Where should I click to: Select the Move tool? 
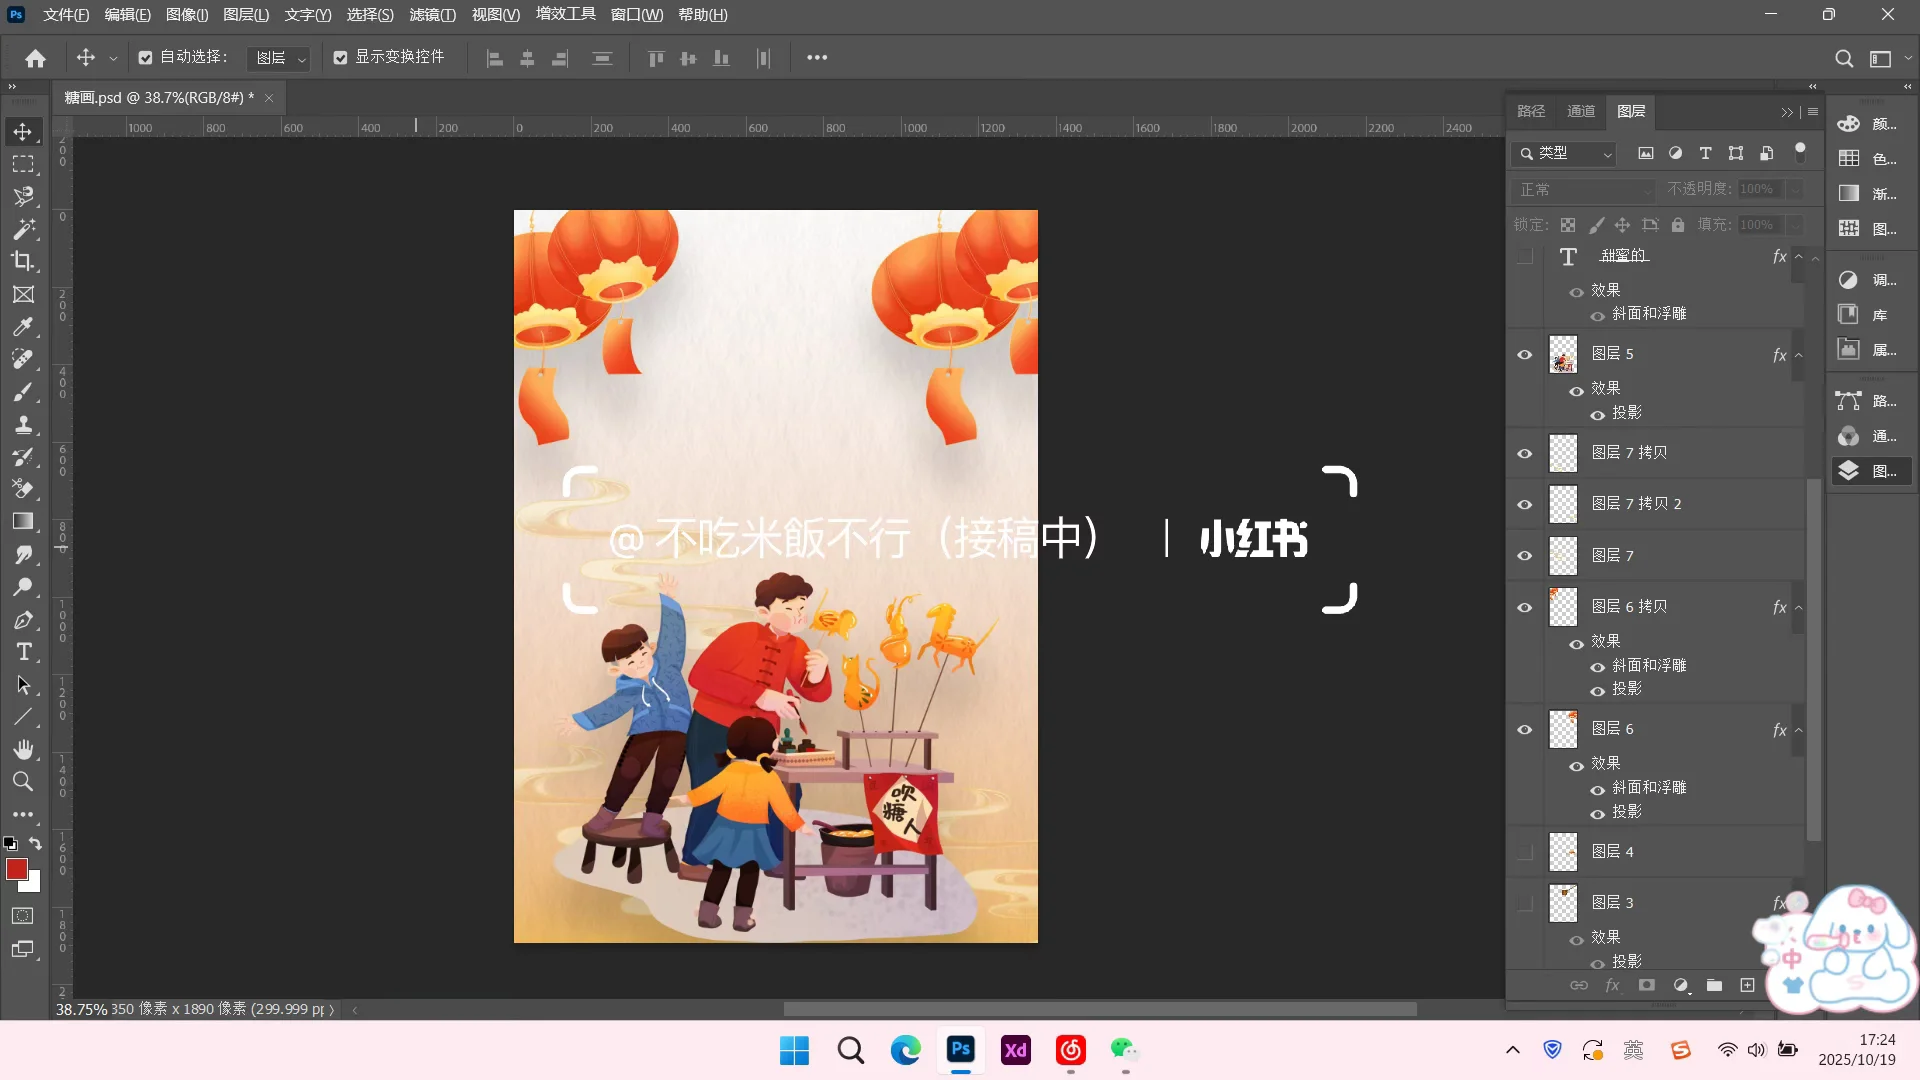(24, 131)
